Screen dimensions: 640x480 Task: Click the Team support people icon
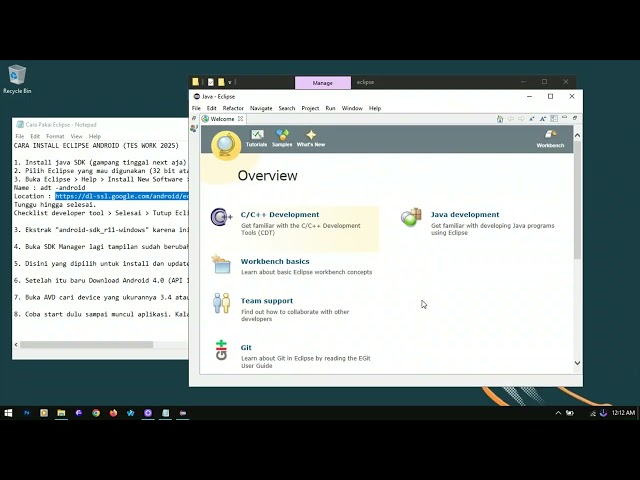(x=221, y=303)
